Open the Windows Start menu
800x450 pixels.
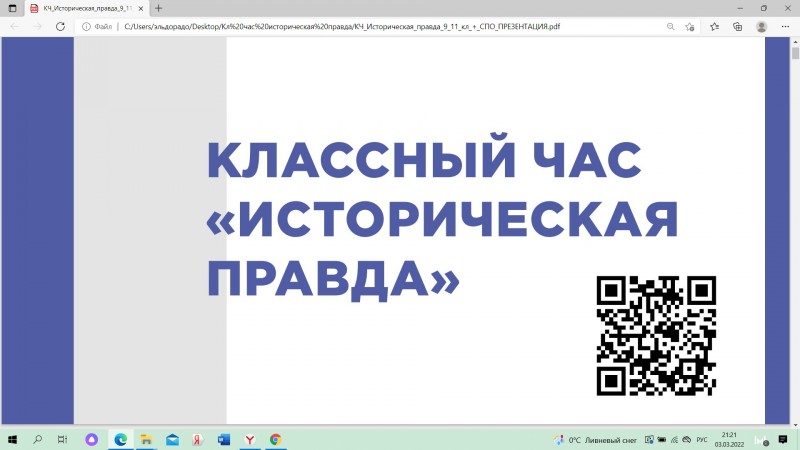tap(12, 439)
